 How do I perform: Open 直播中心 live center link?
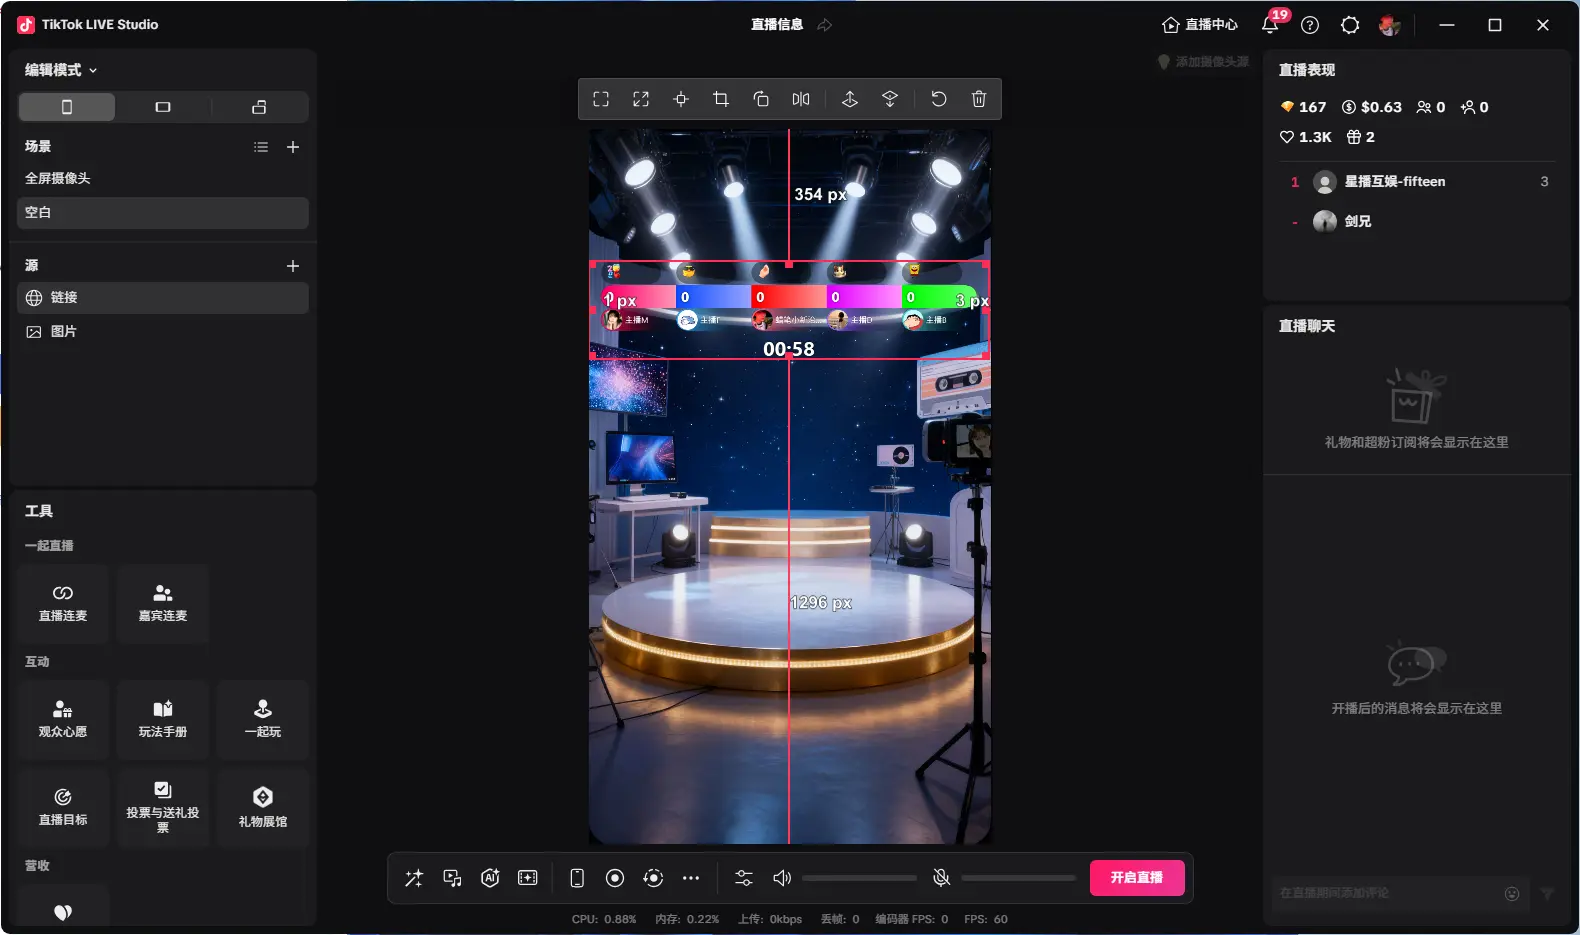(1200, 25)
